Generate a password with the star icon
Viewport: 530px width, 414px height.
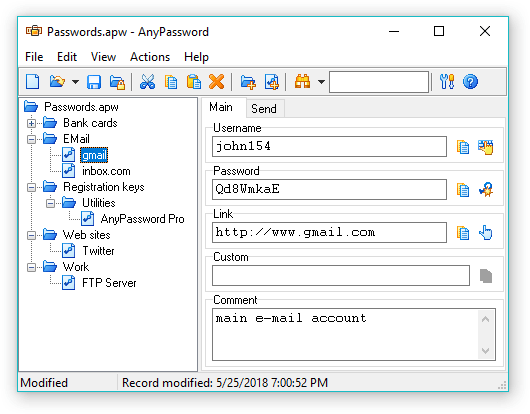click(x=486, y=190)
